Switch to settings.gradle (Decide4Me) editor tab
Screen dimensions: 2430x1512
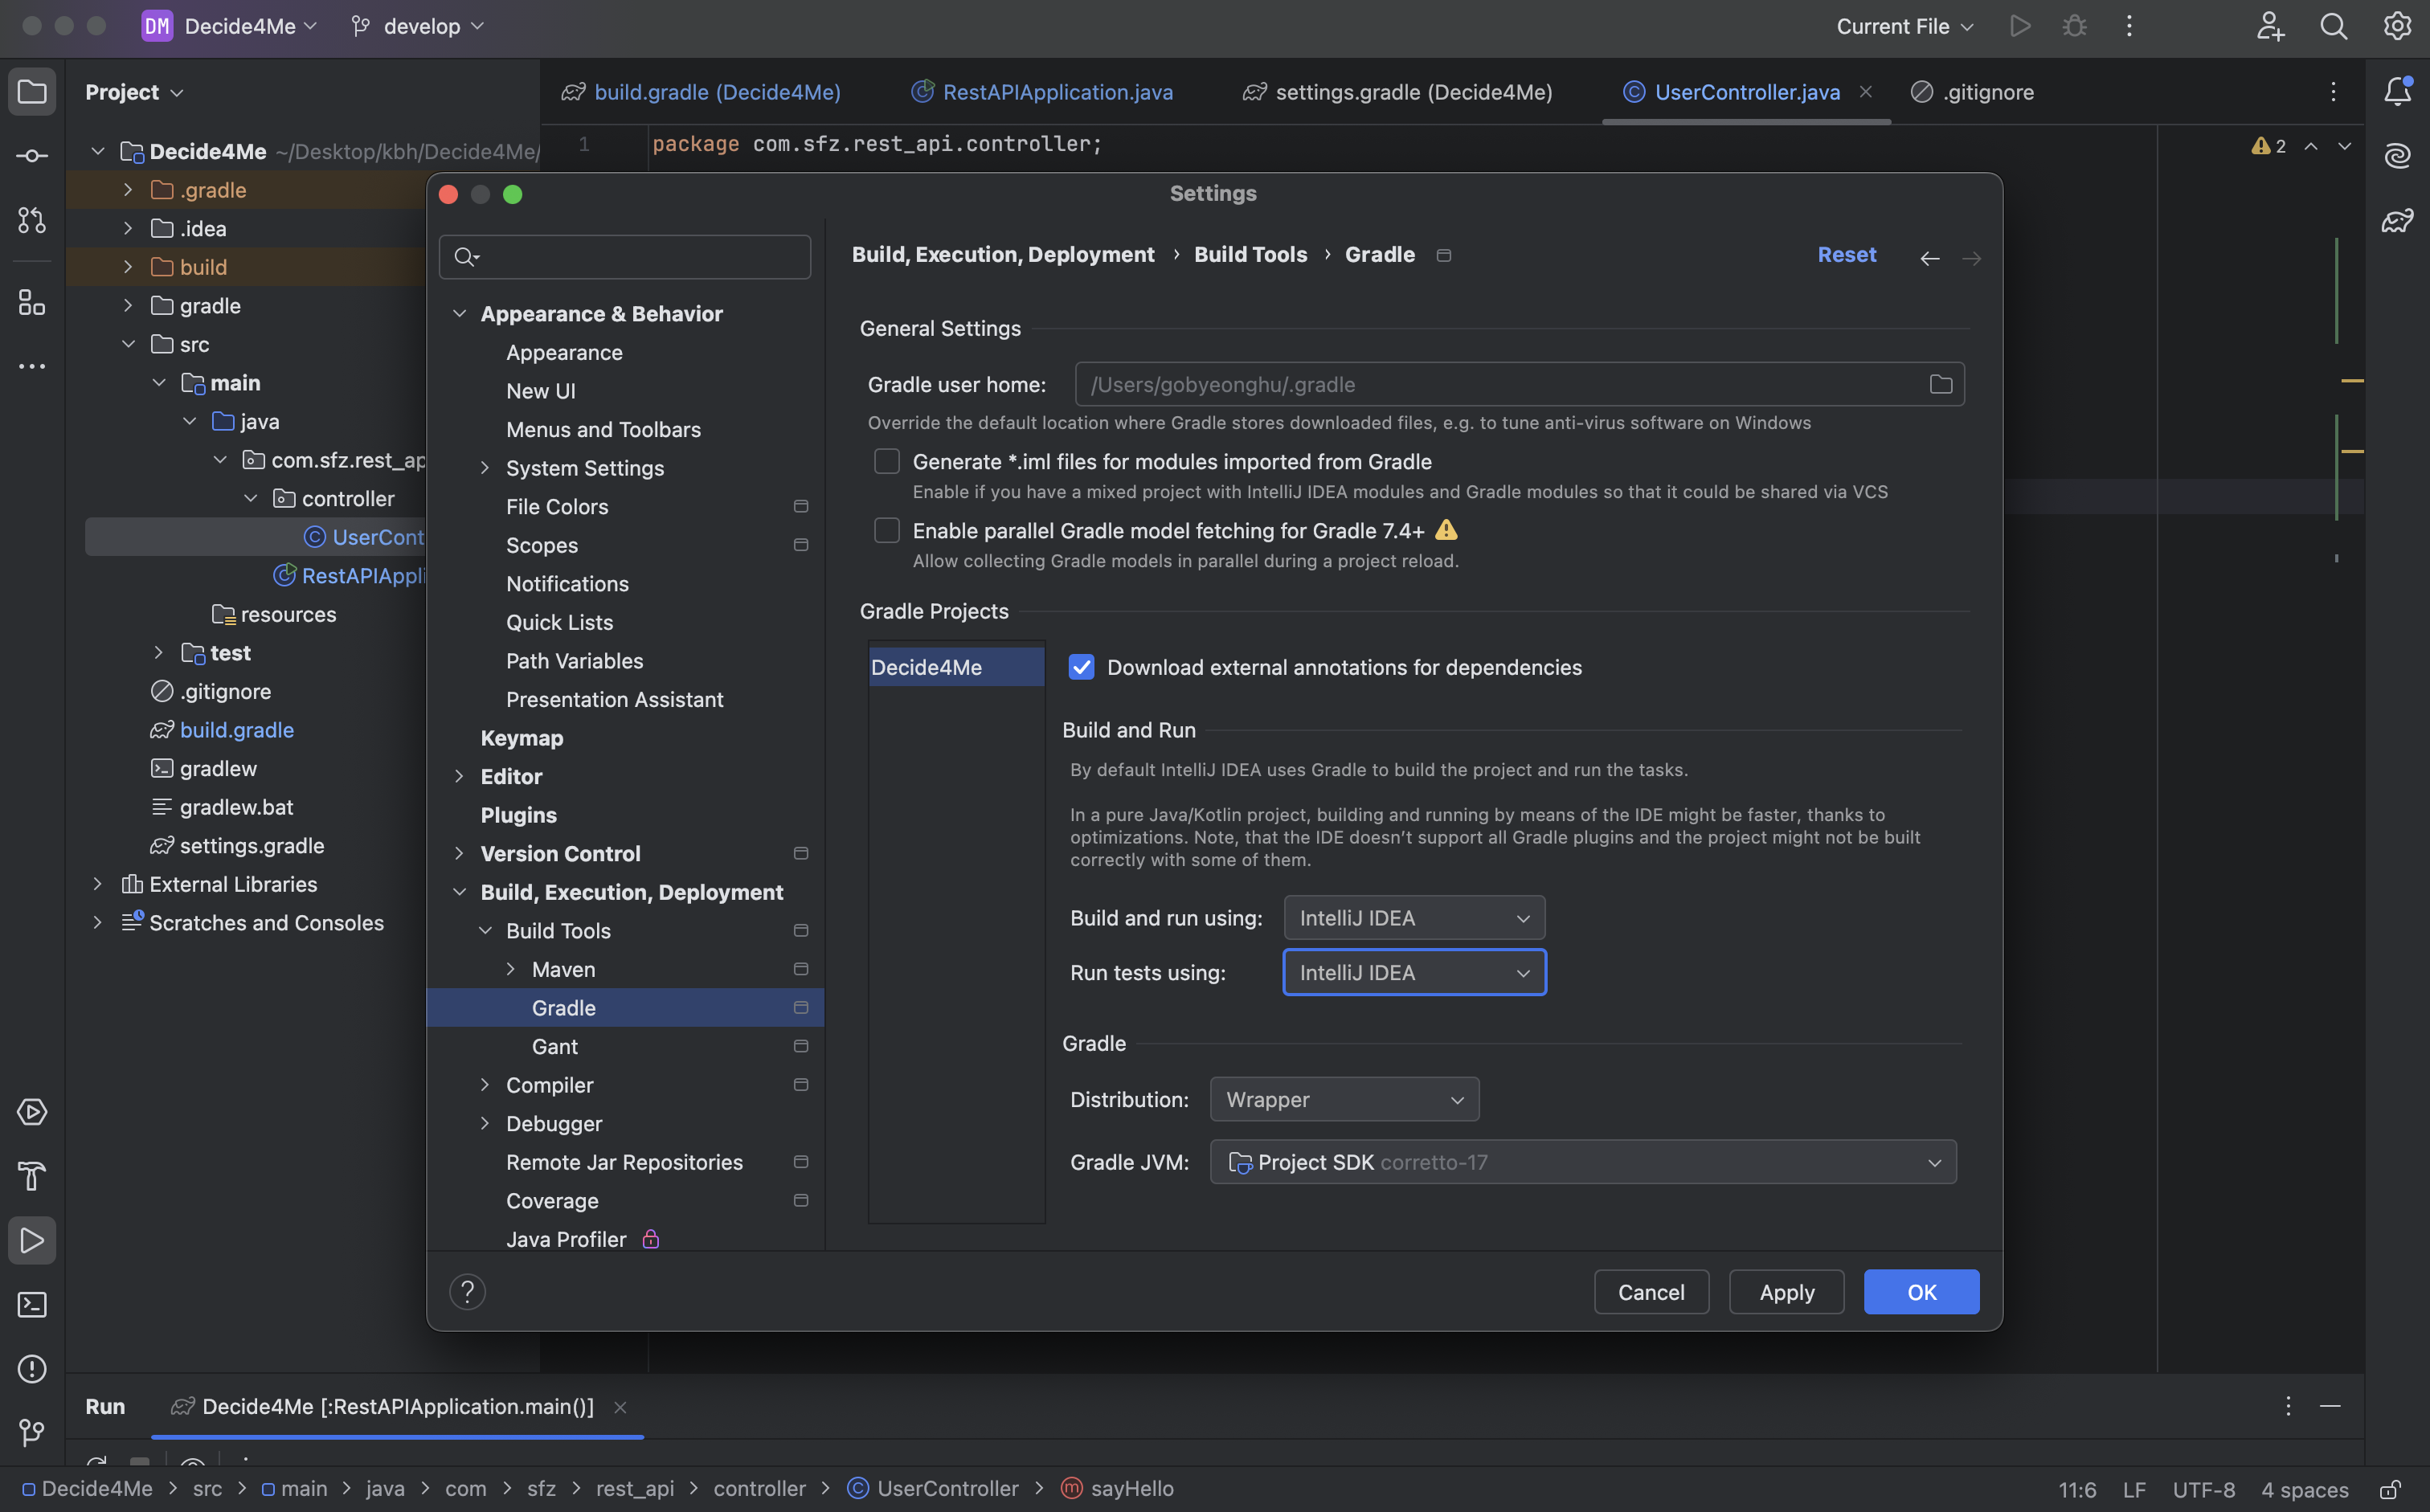point(1397,92)
